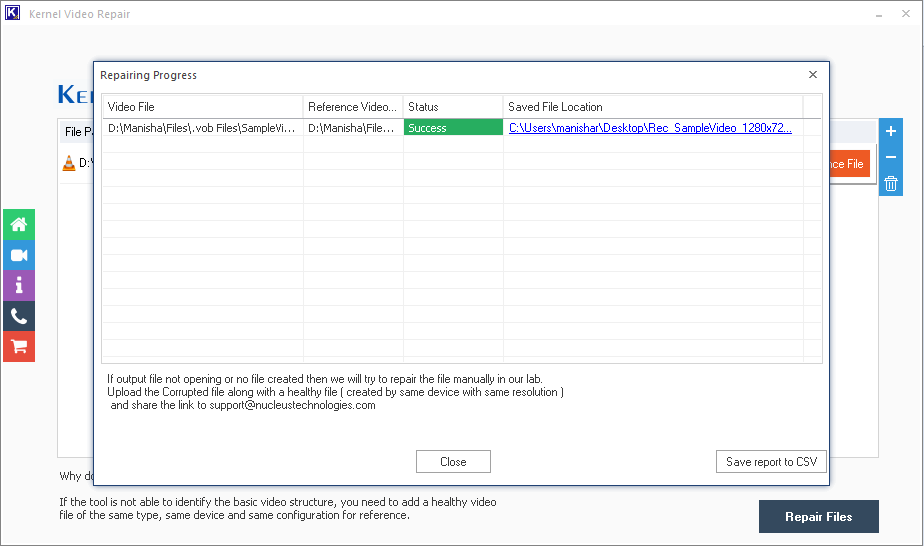Image resolution: width=924 pixels, height=546 pixels.
Task: Click the minus remove file icon
Action: pos(891,157)
